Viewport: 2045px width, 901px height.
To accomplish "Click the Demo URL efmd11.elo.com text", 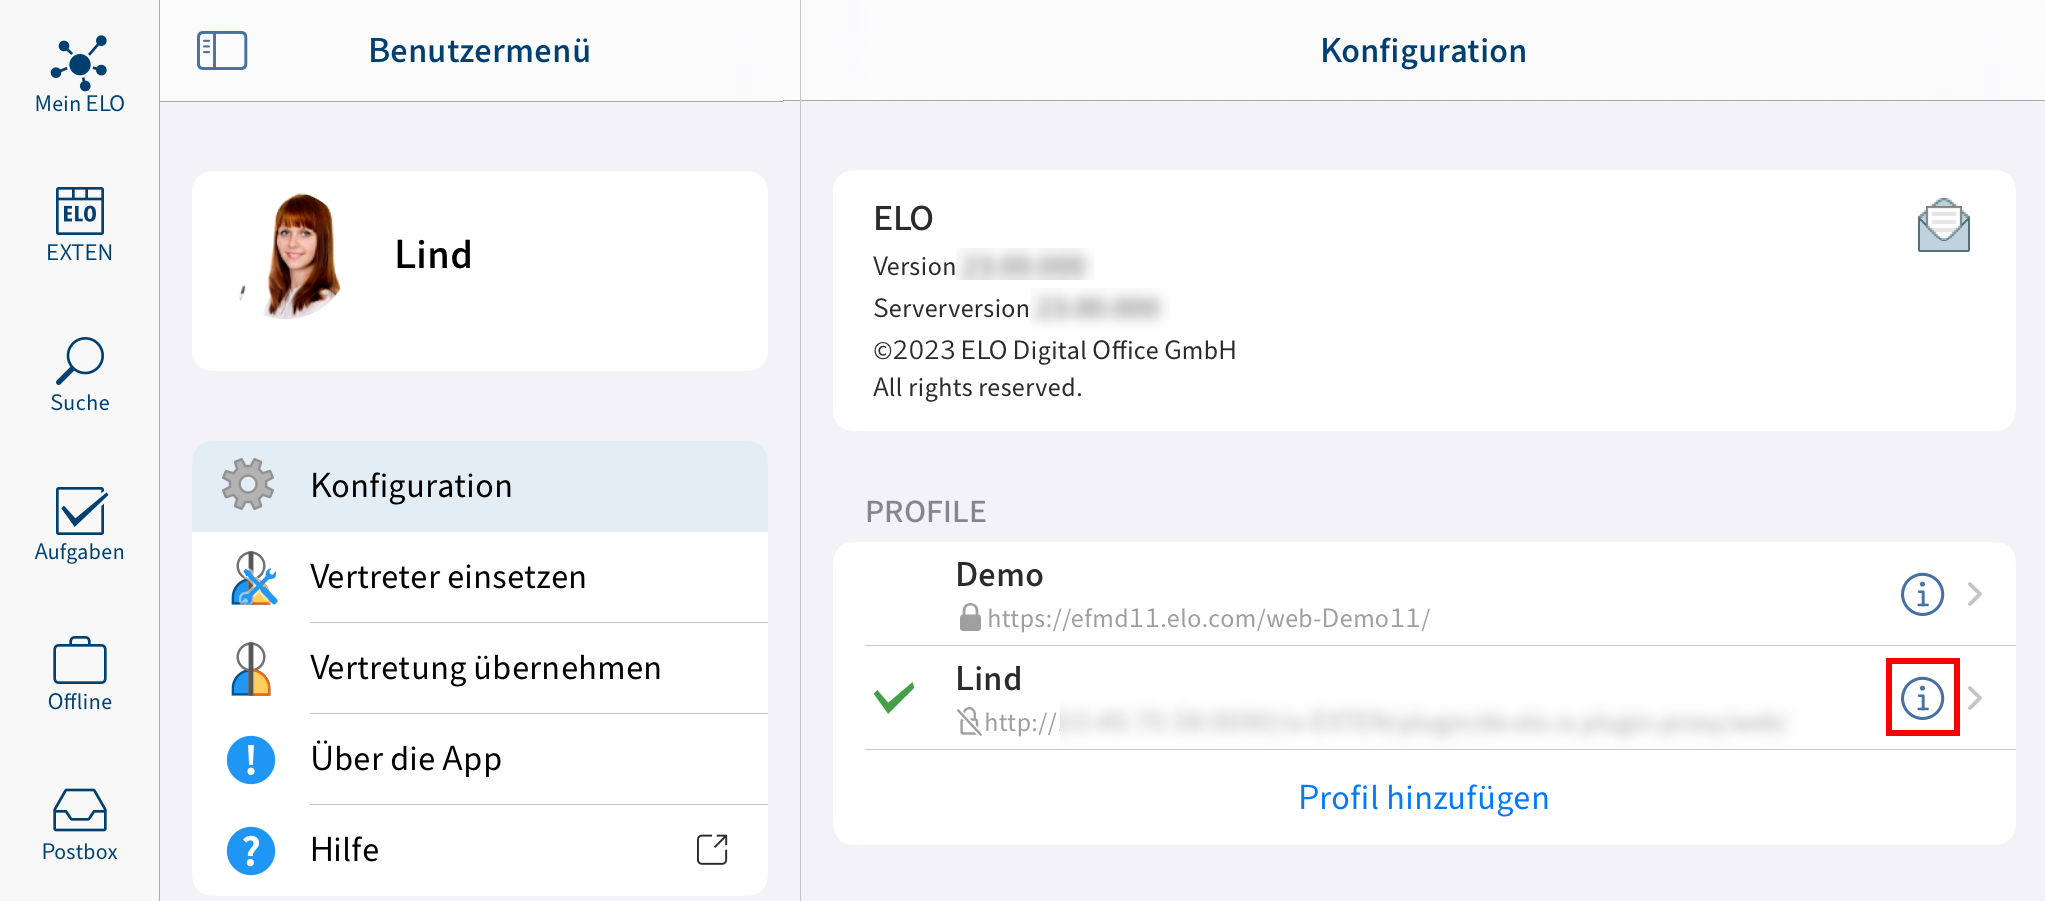I will pyautogui.click(x=1208, y=619).
